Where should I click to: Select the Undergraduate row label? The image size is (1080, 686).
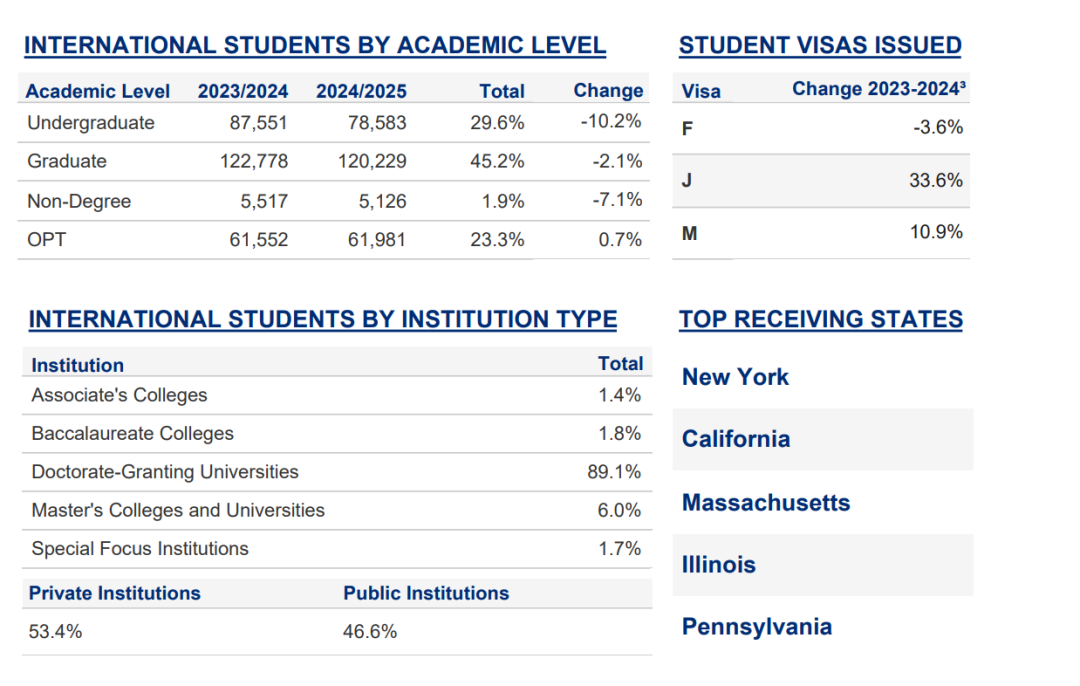tap(91, 123)
